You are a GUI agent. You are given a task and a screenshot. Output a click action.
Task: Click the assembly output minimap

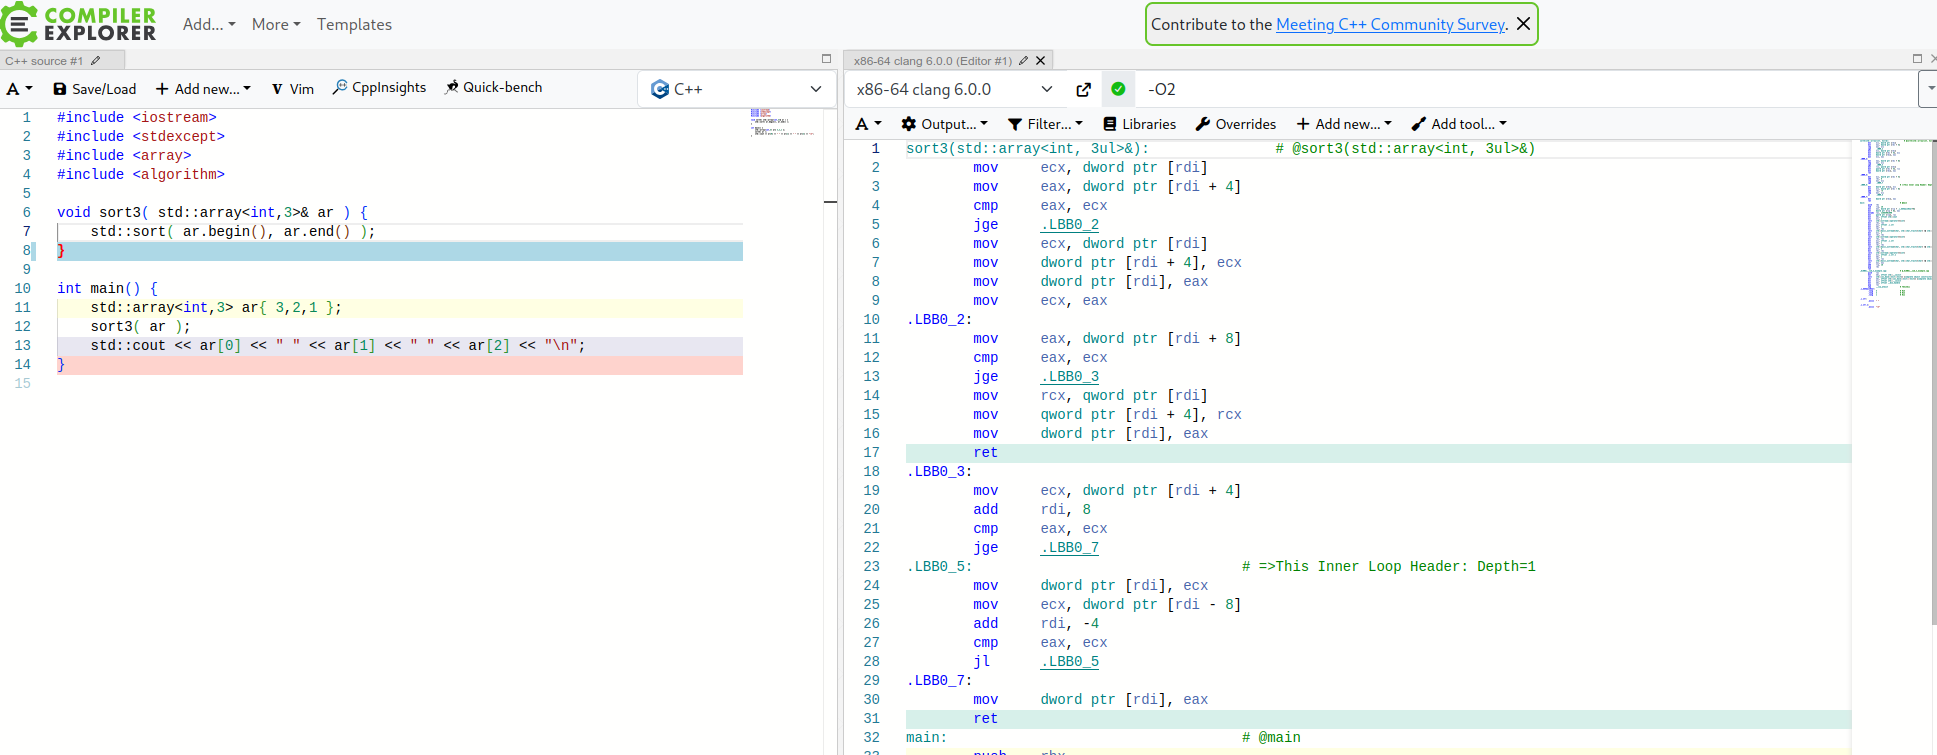pyautogui.click(x=1894, y=225)
